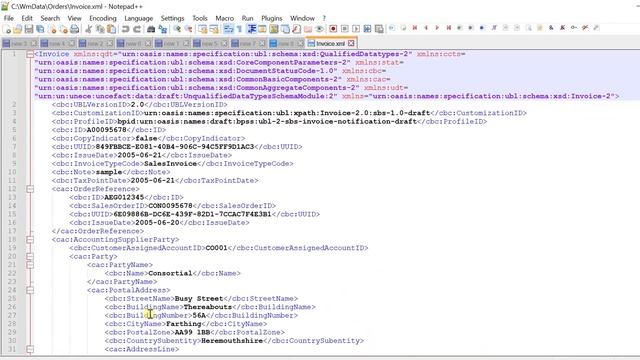
Task: Open the Plugins menu
Action: tap(271, 18)
